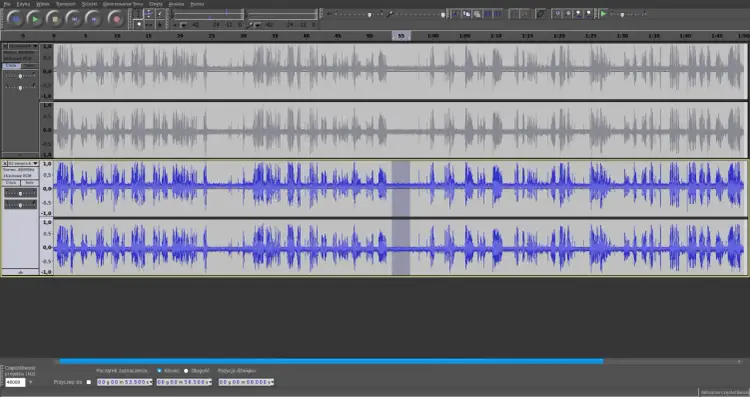Image resolution: width=750 pixels, height=397 pixels.
Task: Click the Undo icon
Action: (x=515, y=14)
